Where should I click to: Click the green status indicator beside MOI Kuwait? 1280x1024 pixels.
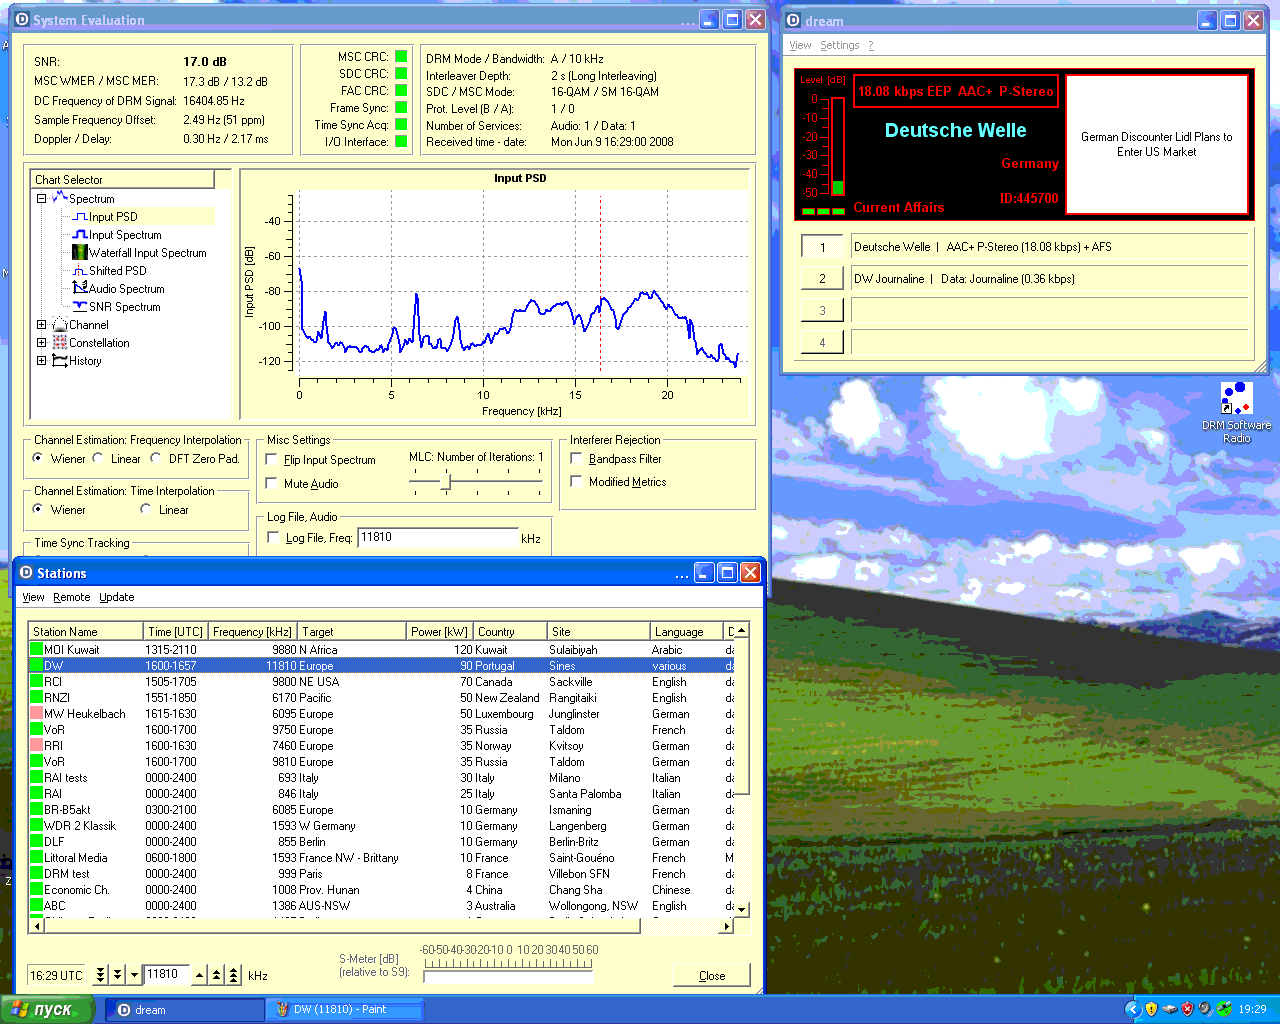[36, 650]
